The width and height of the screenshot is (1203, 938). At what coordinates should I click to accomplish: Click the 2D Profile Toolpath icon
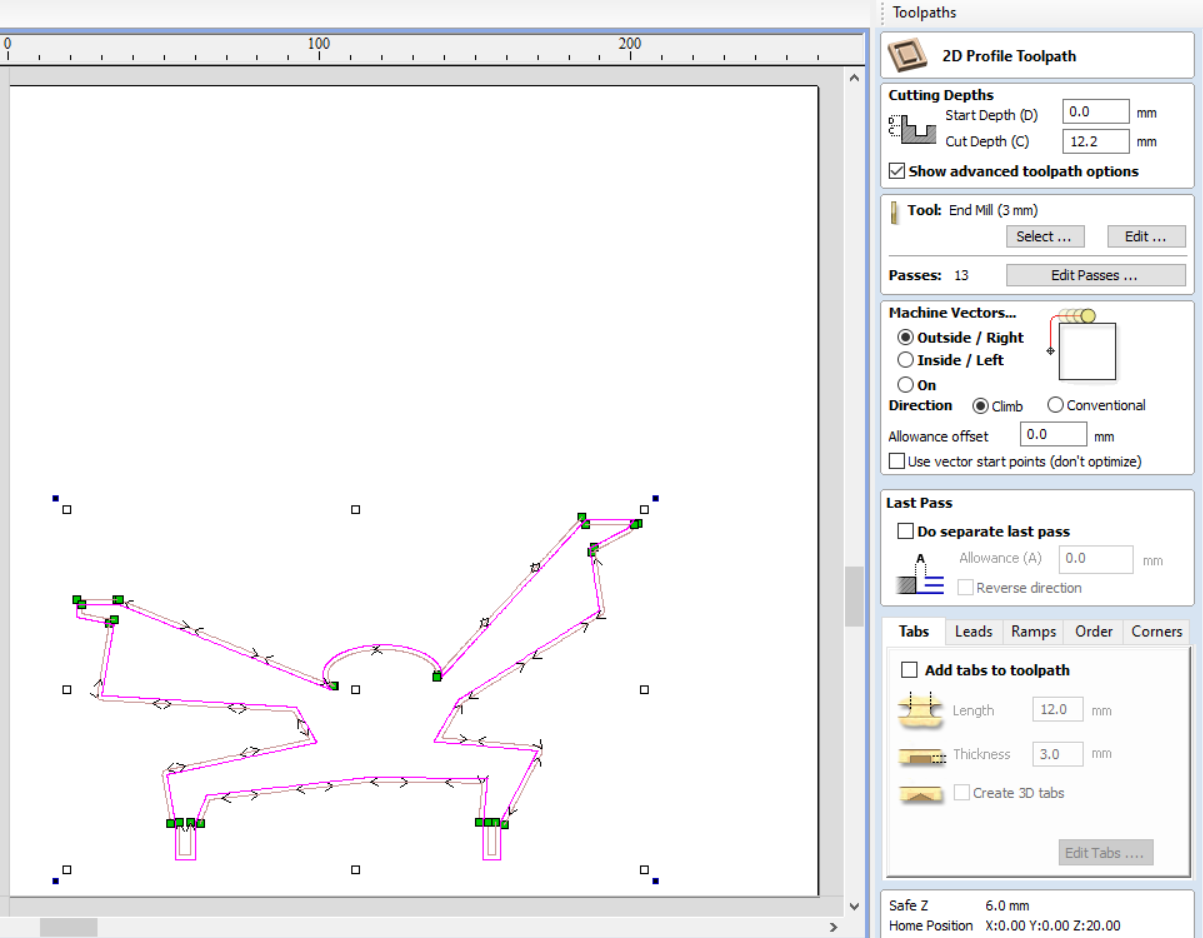(x=909, y=56)
